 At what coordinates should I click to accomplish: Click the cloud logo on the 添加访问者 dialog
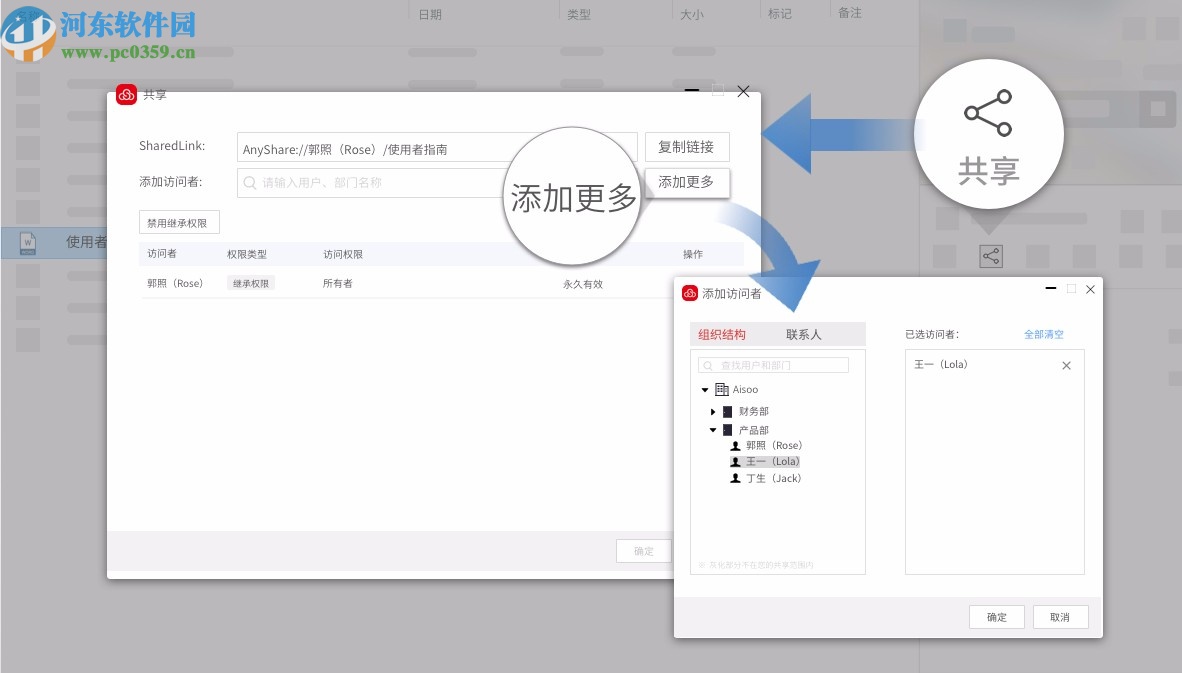pyautogui.click(x=689, y=293)
